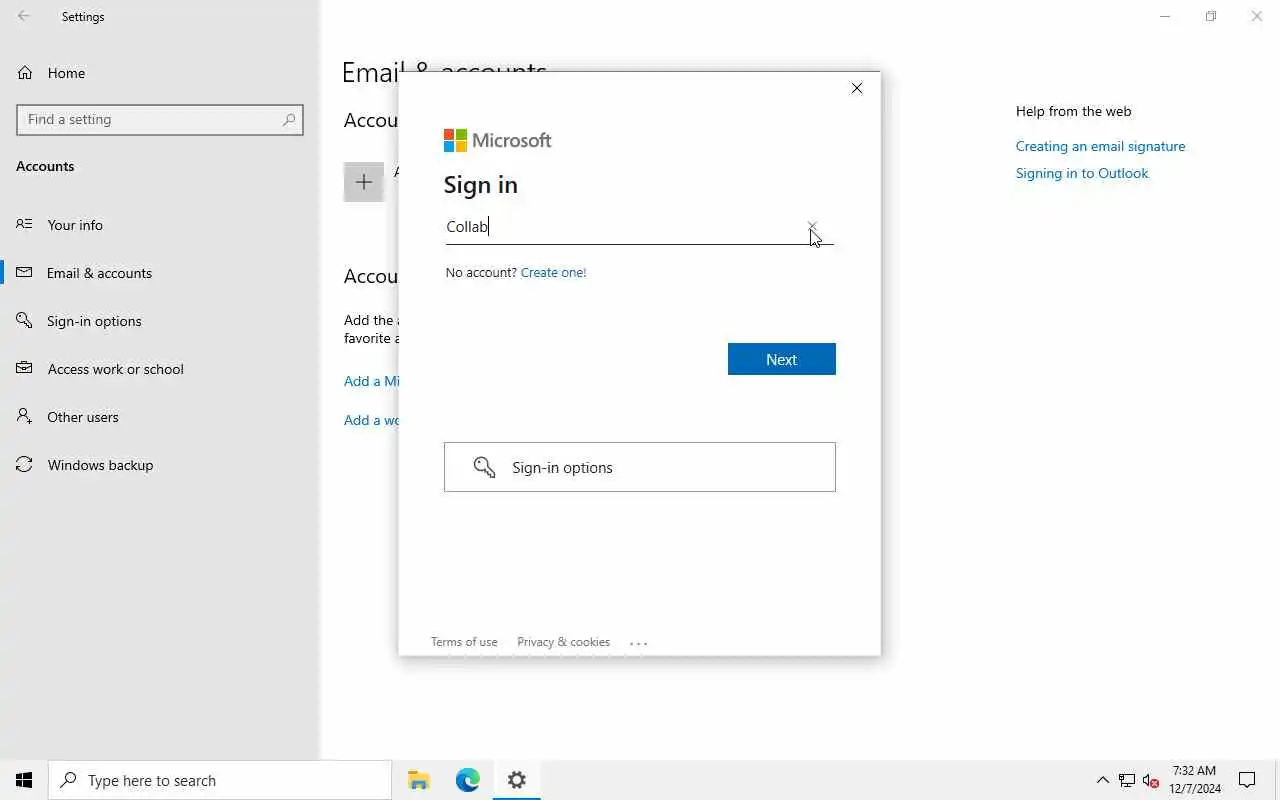Open the Terms of use link
The height and width of the screenshot is (800, 1280).
click(464, 642)
